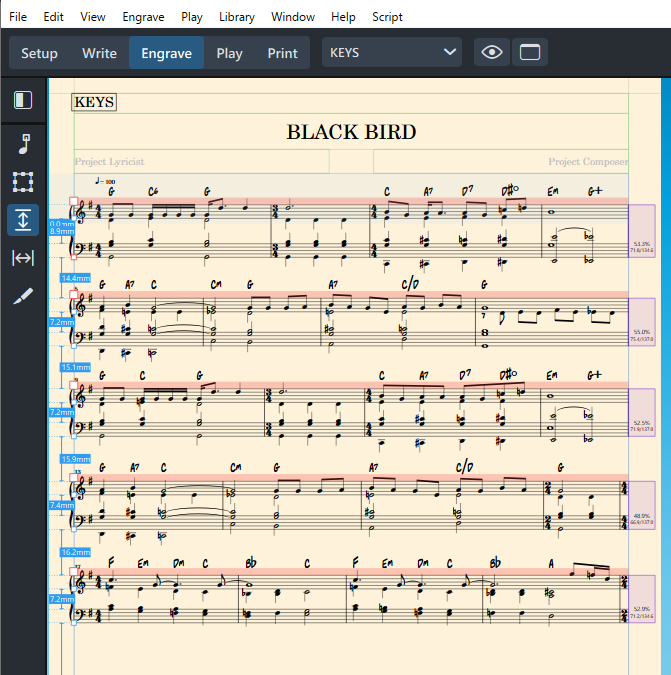The width and height of the screenshot is (671, 675).
Task: Click the 8.9mm staff spacing value
Action: tap(62, 231)
